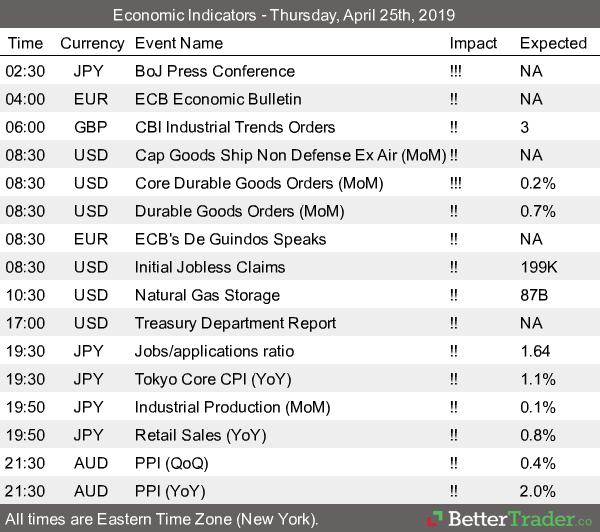Select the BoJ Press Conference row

[x=215, y=71]
